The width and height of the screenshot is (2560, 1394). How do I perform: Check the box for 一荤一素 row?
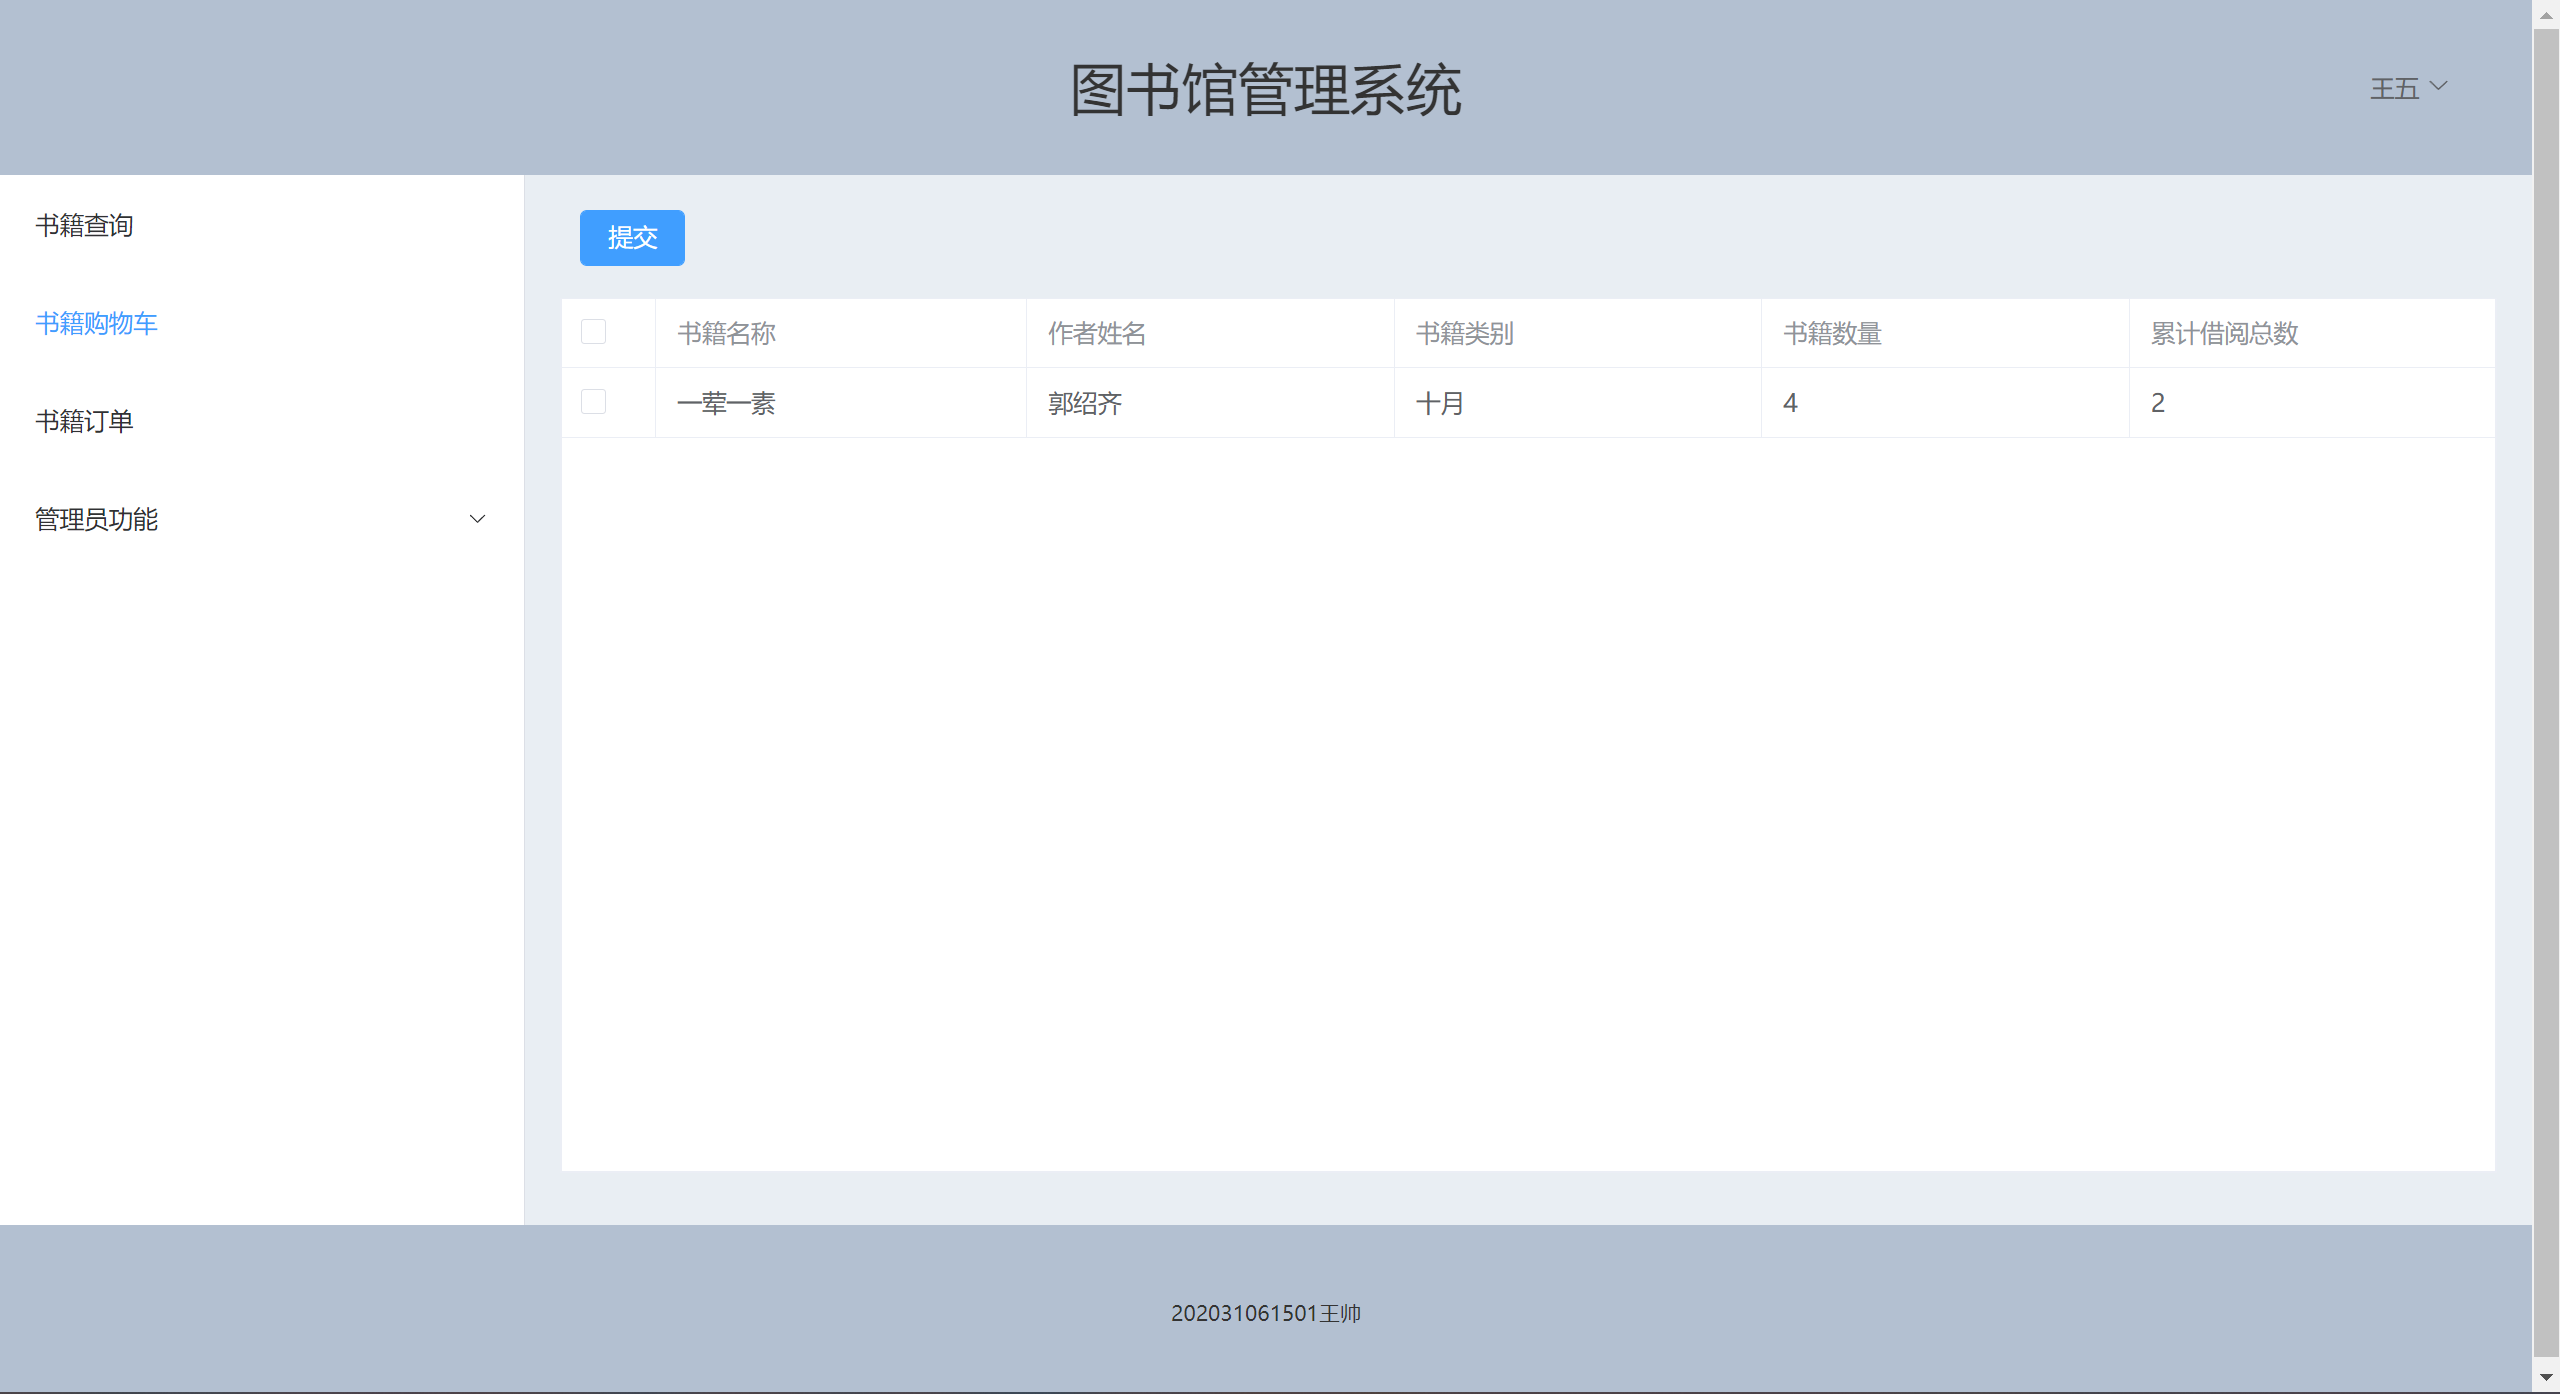(x=593, y=402)
